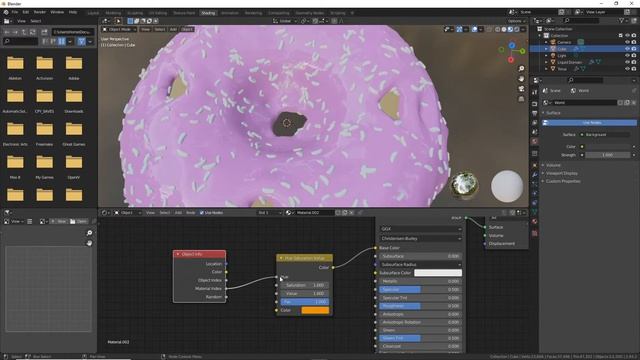This screenshot has height=360, width=640.
Task: Adjust the Fac slider on Hue Saturation node
Action: (304, 302)
